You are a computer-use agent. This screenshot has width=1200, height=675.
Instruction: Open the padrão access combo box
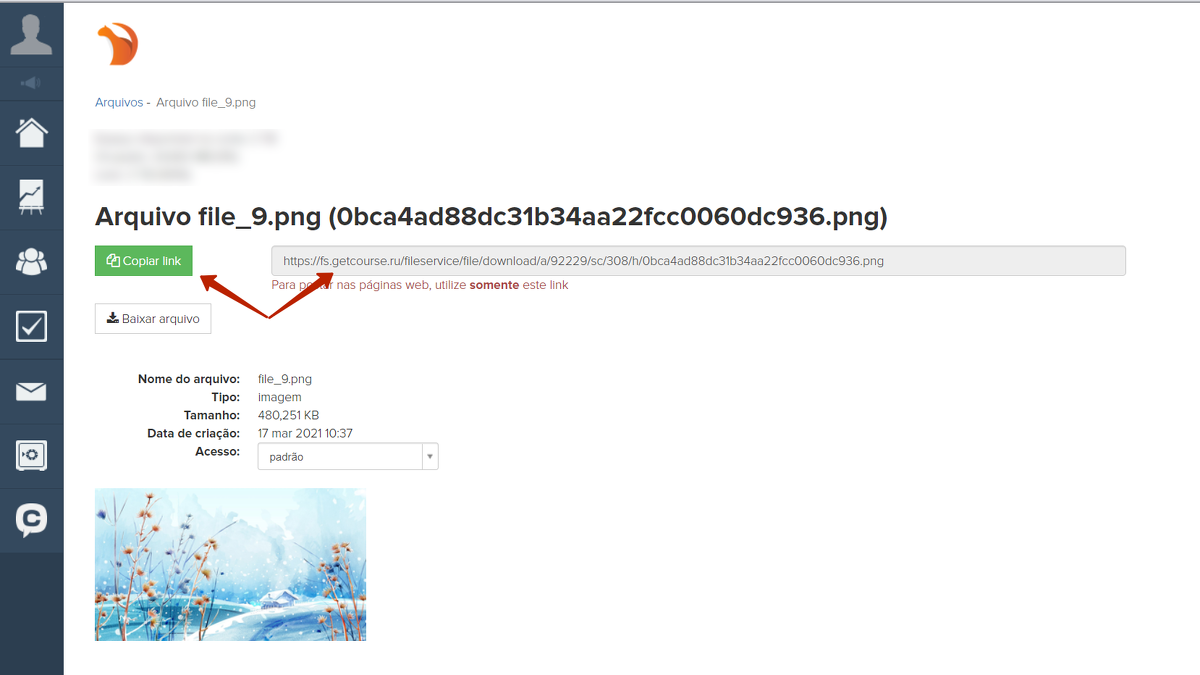(x=348, y=457)
